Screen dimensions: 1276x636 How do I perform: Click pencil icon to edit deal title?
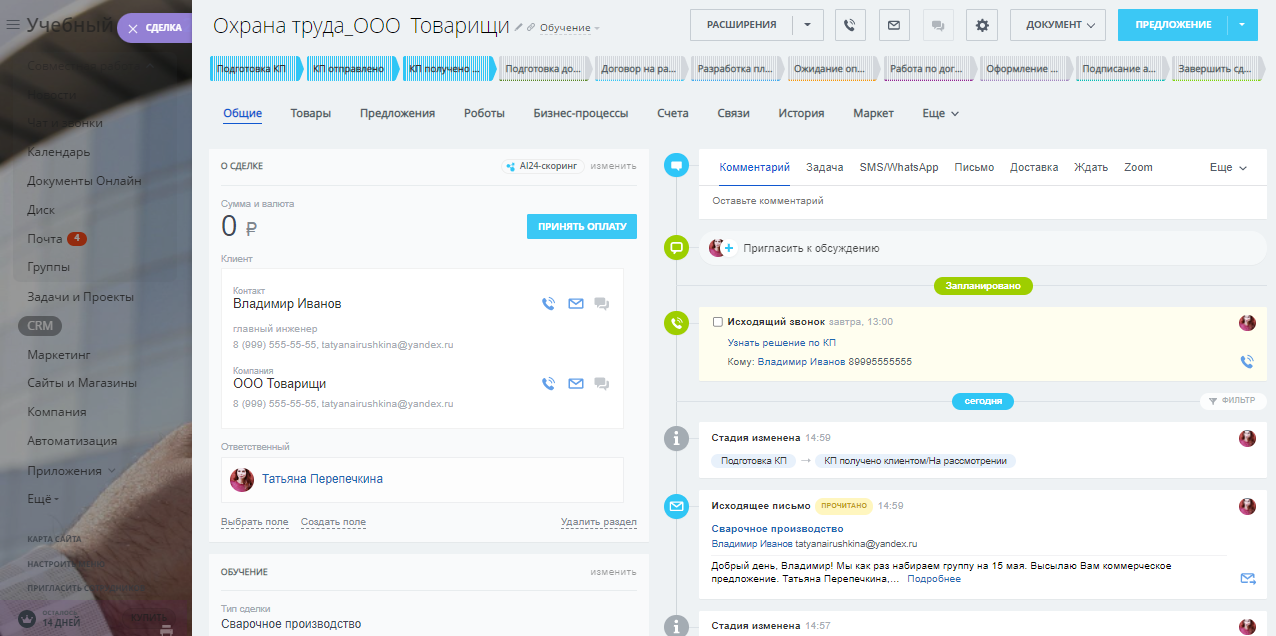click(x=518, y=27)
